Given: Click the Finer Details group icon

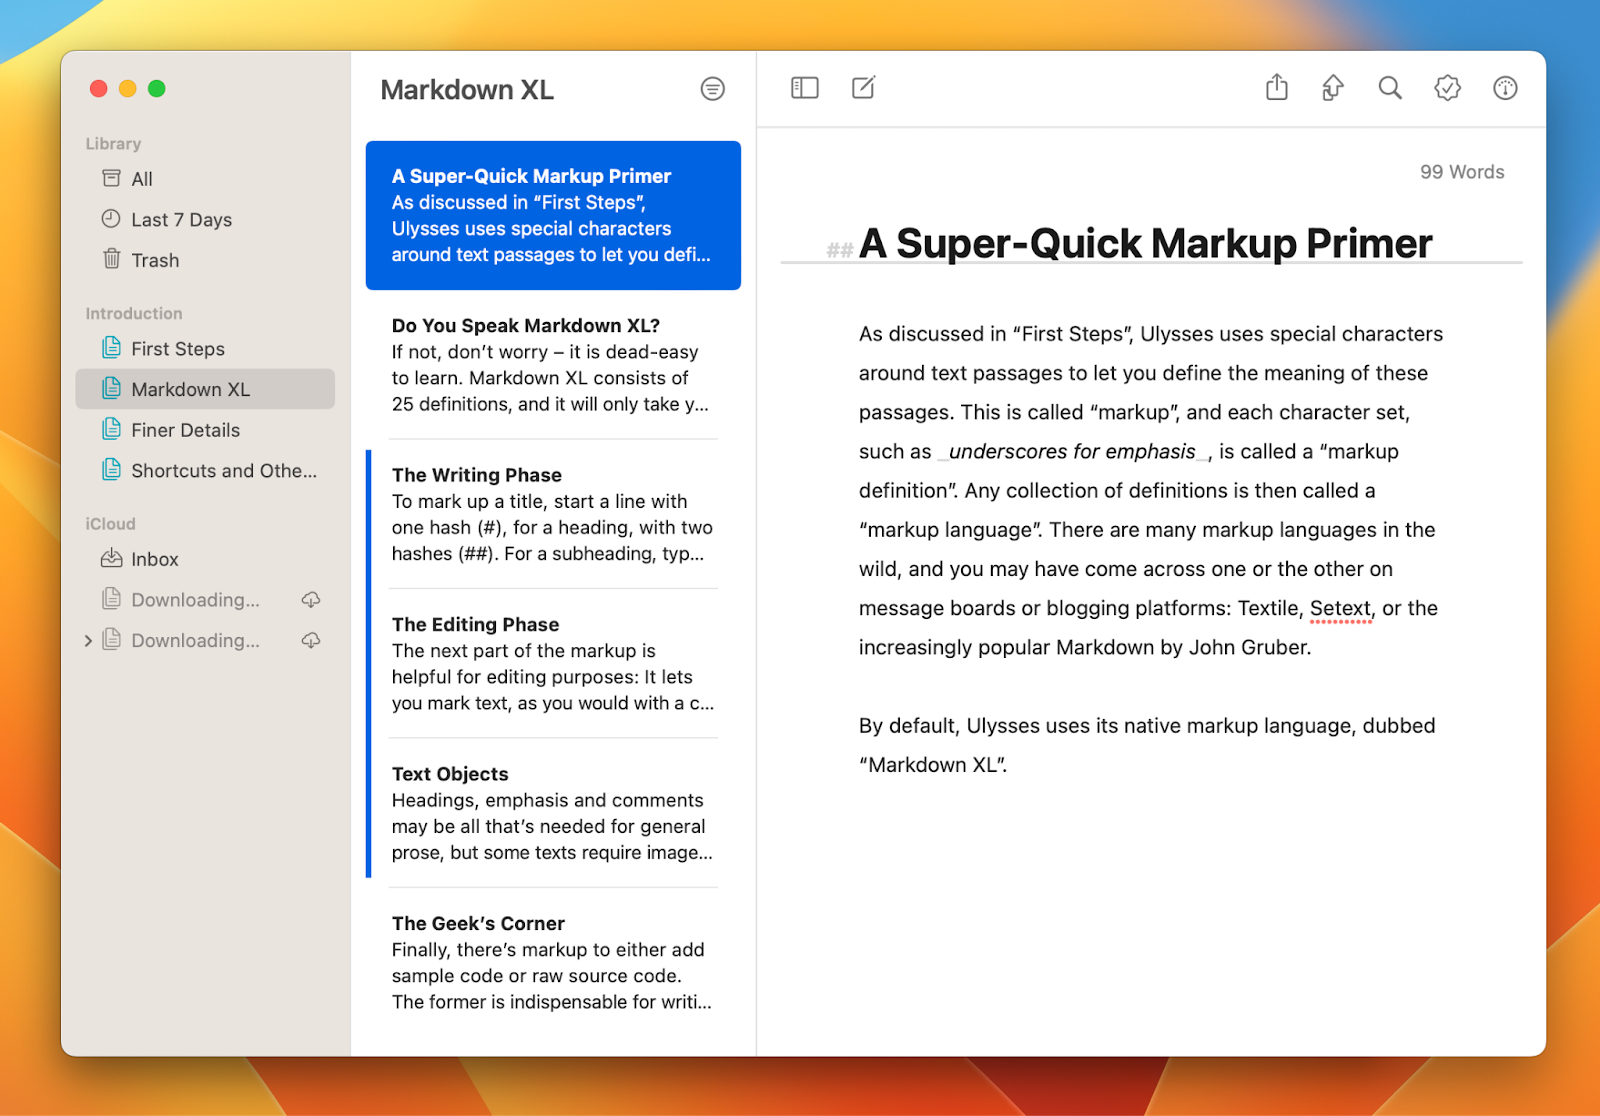Looking at the screenshot, I should click(x=112, y=429).
